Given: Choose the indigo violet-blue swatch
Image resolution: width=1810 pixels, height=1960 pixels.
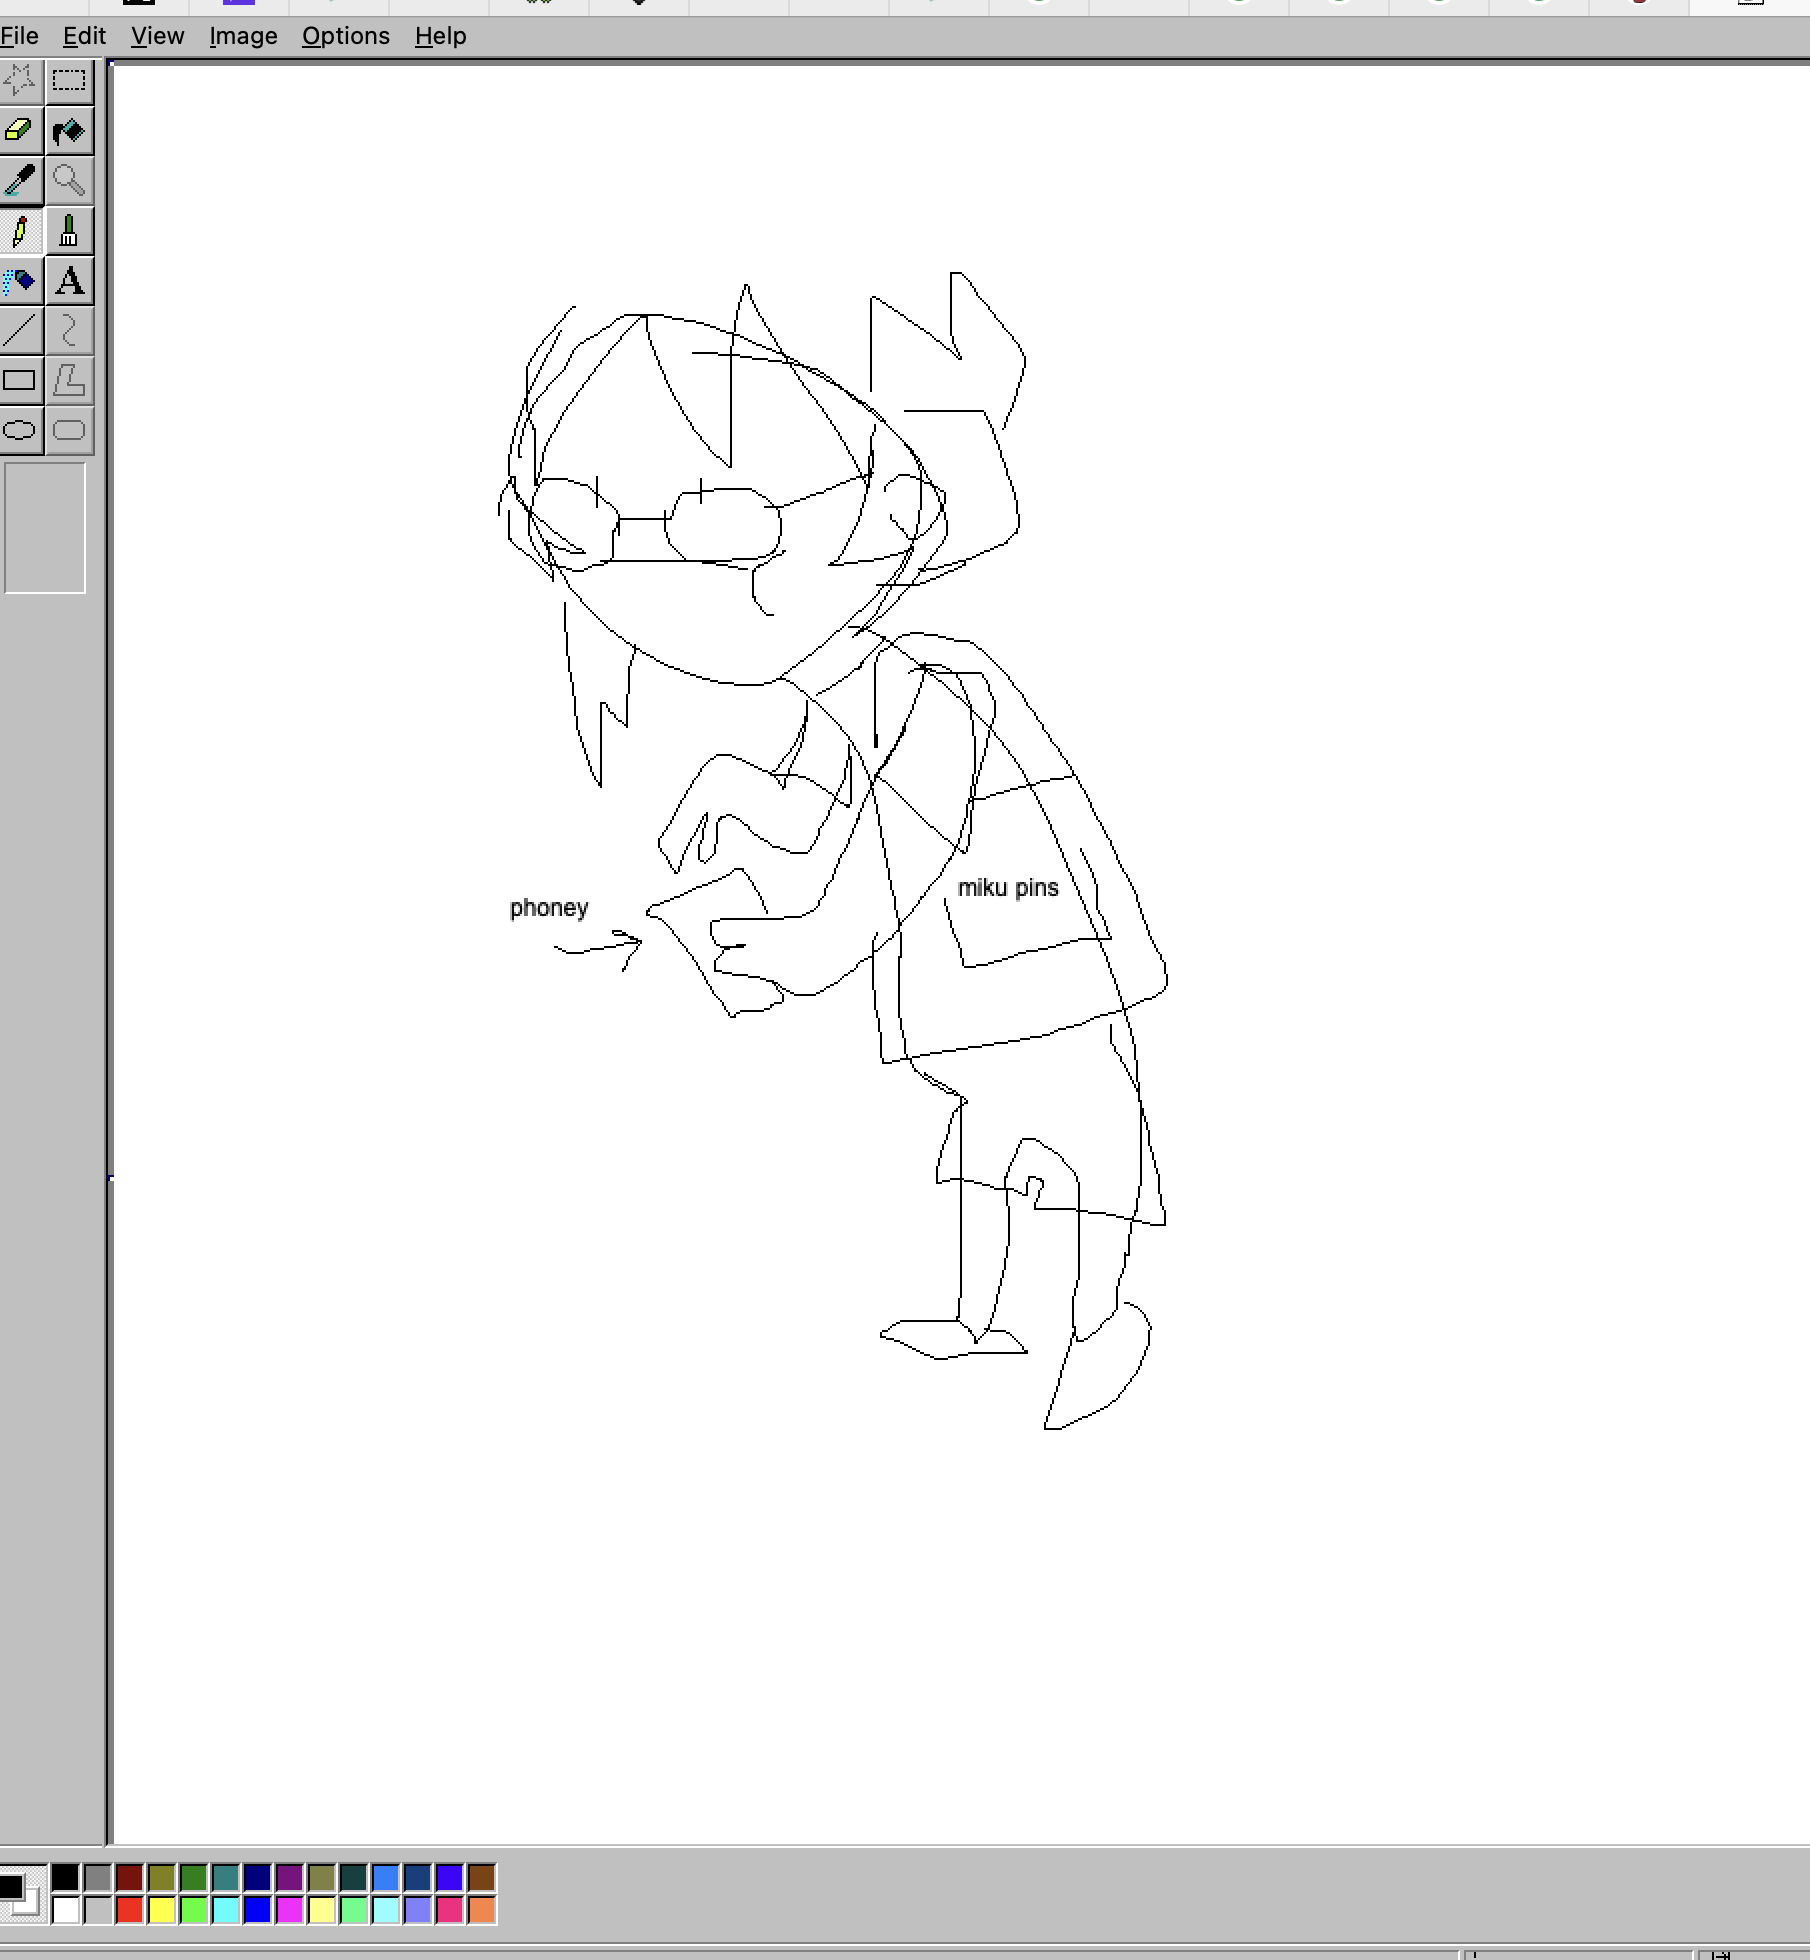Looking at the screenshot, I should coord(450,1877).
